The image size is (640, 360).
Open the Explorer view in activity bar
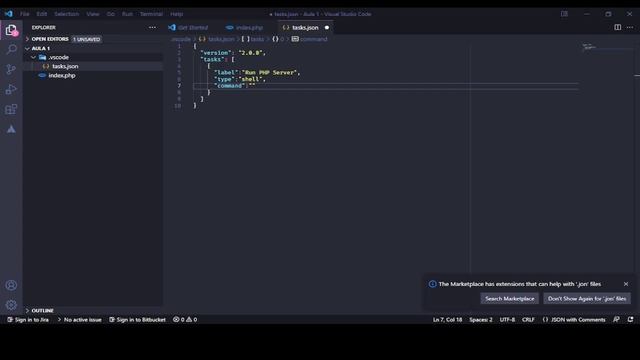click(x=11, y=30)
